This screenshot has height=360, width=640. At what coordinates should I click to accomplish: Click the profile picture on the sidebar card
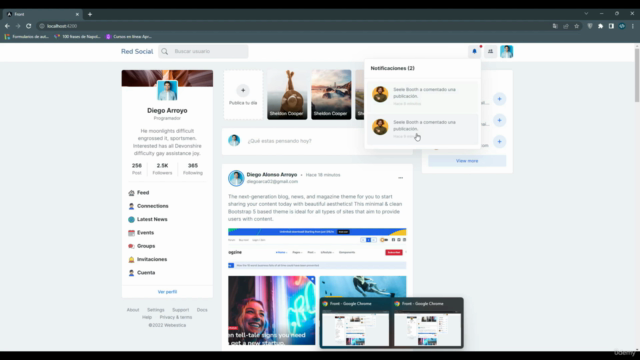167,90
